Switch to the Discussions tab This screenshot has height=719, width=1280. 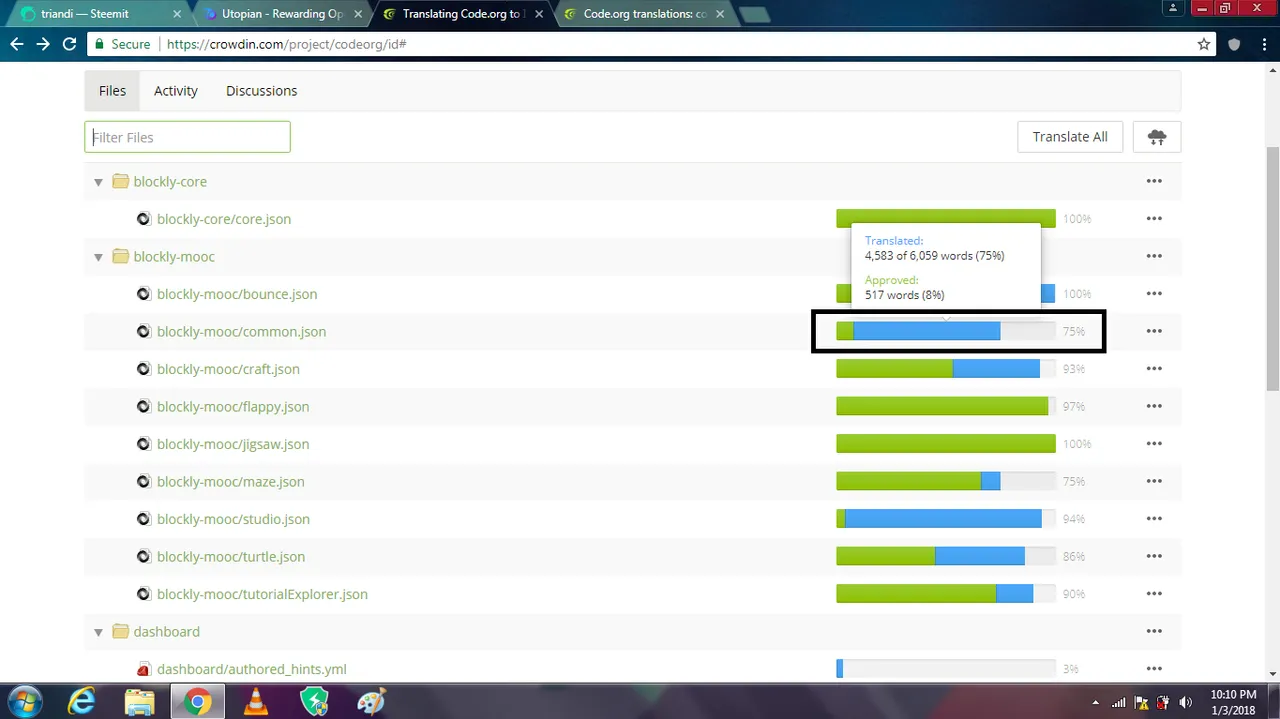click(x=261, y=91)
